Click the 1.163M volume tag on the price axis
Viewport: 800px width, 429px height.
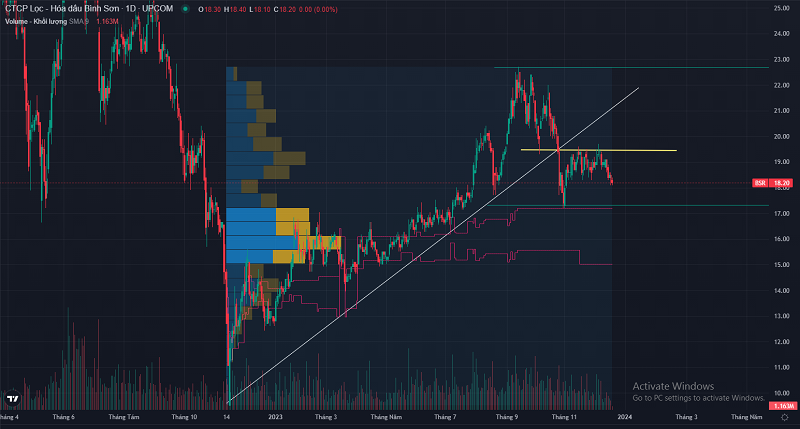coord(785,406)
